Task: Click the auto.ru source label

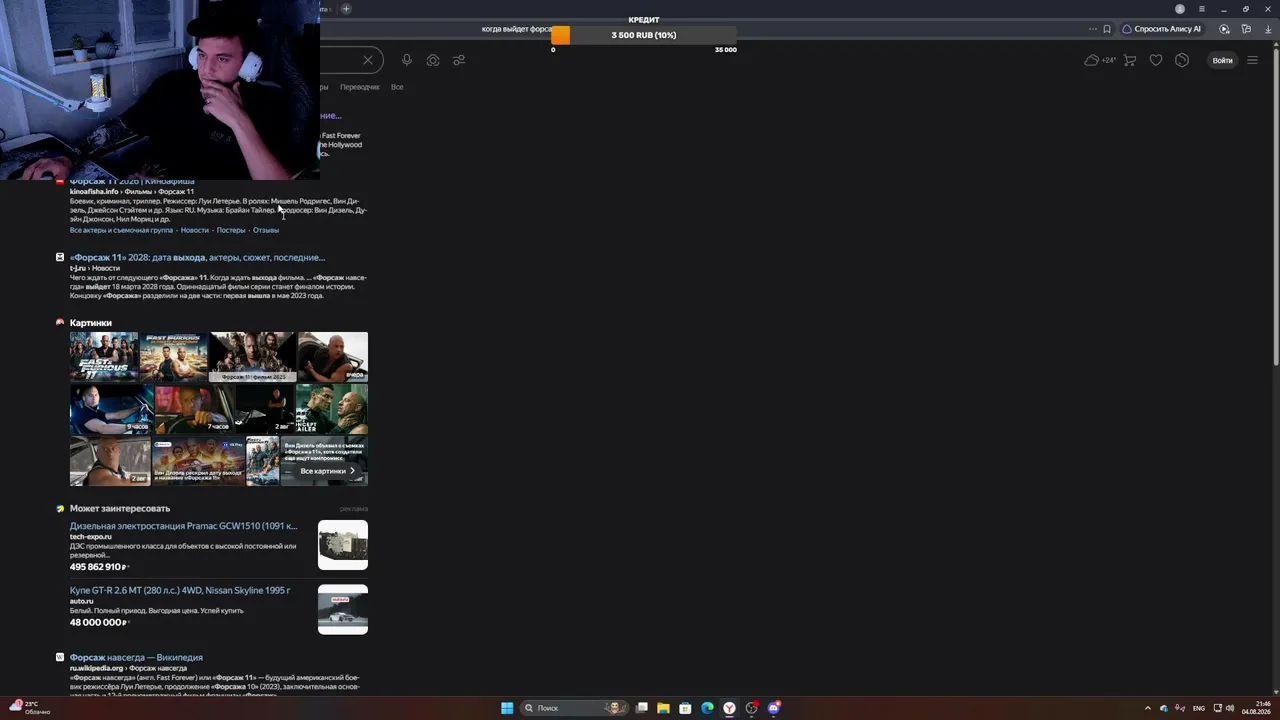Action: [x=81, y=601]
